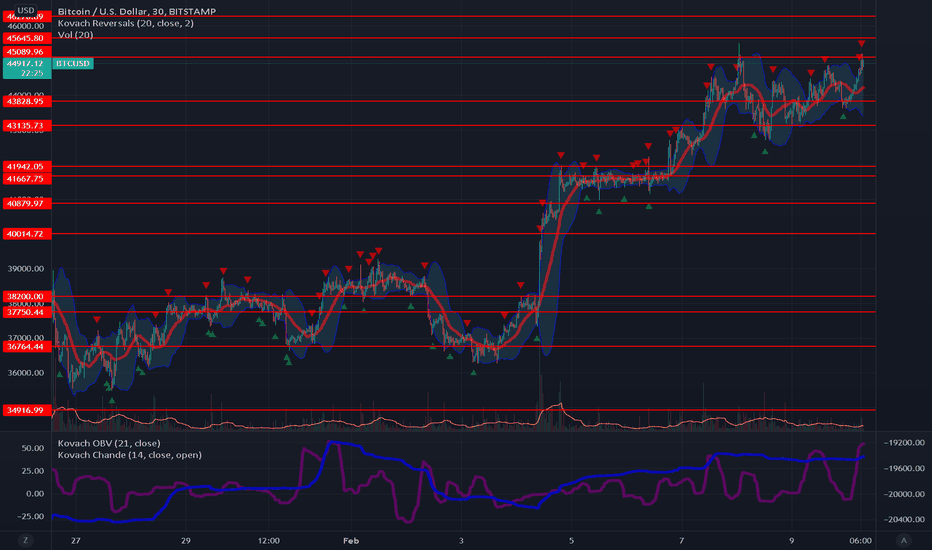Screen dimensions: 932x550
Task: Click the 36000.00 price axis tick
Action: pyautogui.click(x=26, y=373)
